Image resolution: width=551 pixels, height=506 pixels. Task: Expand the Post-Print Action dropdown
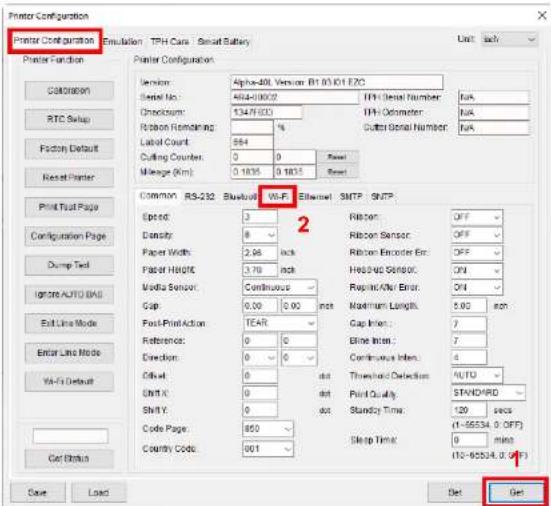[280, 323]
